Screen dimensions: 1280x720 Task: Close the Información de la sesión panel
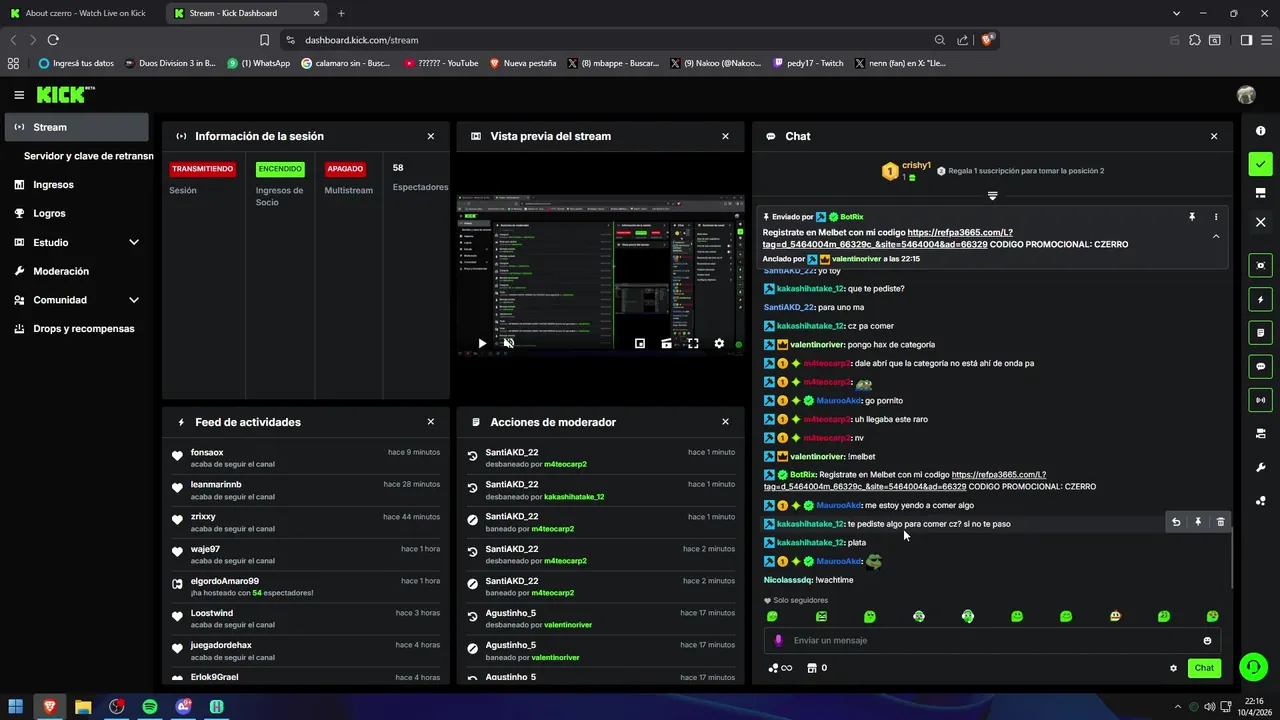[x=431, y=136]
